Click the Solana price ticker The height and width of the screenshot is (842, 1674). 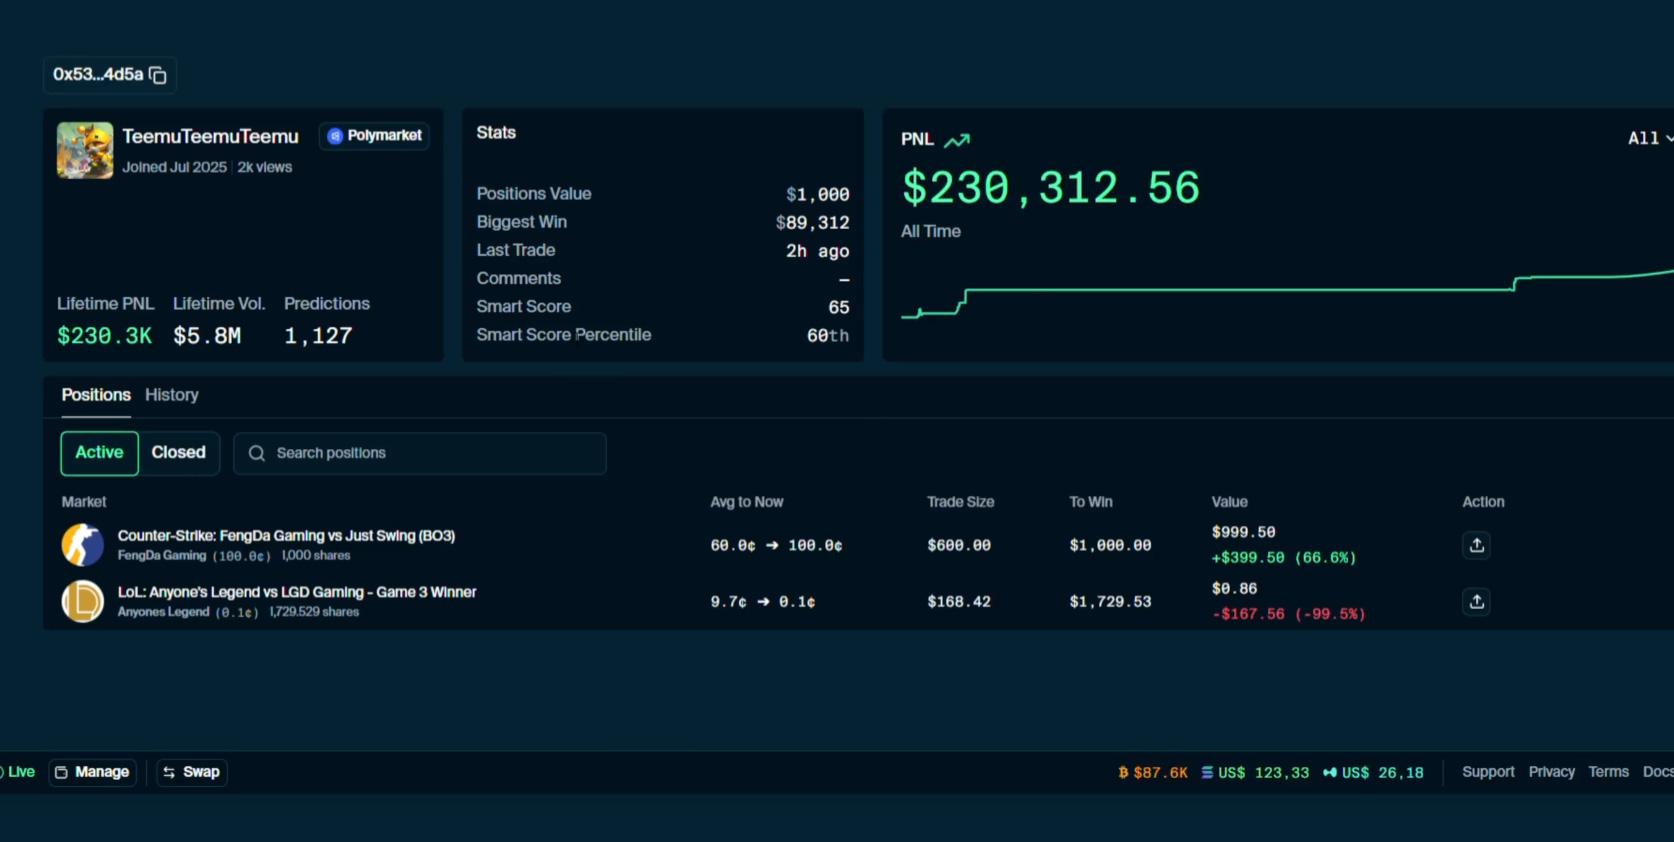click(x=1255, y=773)
